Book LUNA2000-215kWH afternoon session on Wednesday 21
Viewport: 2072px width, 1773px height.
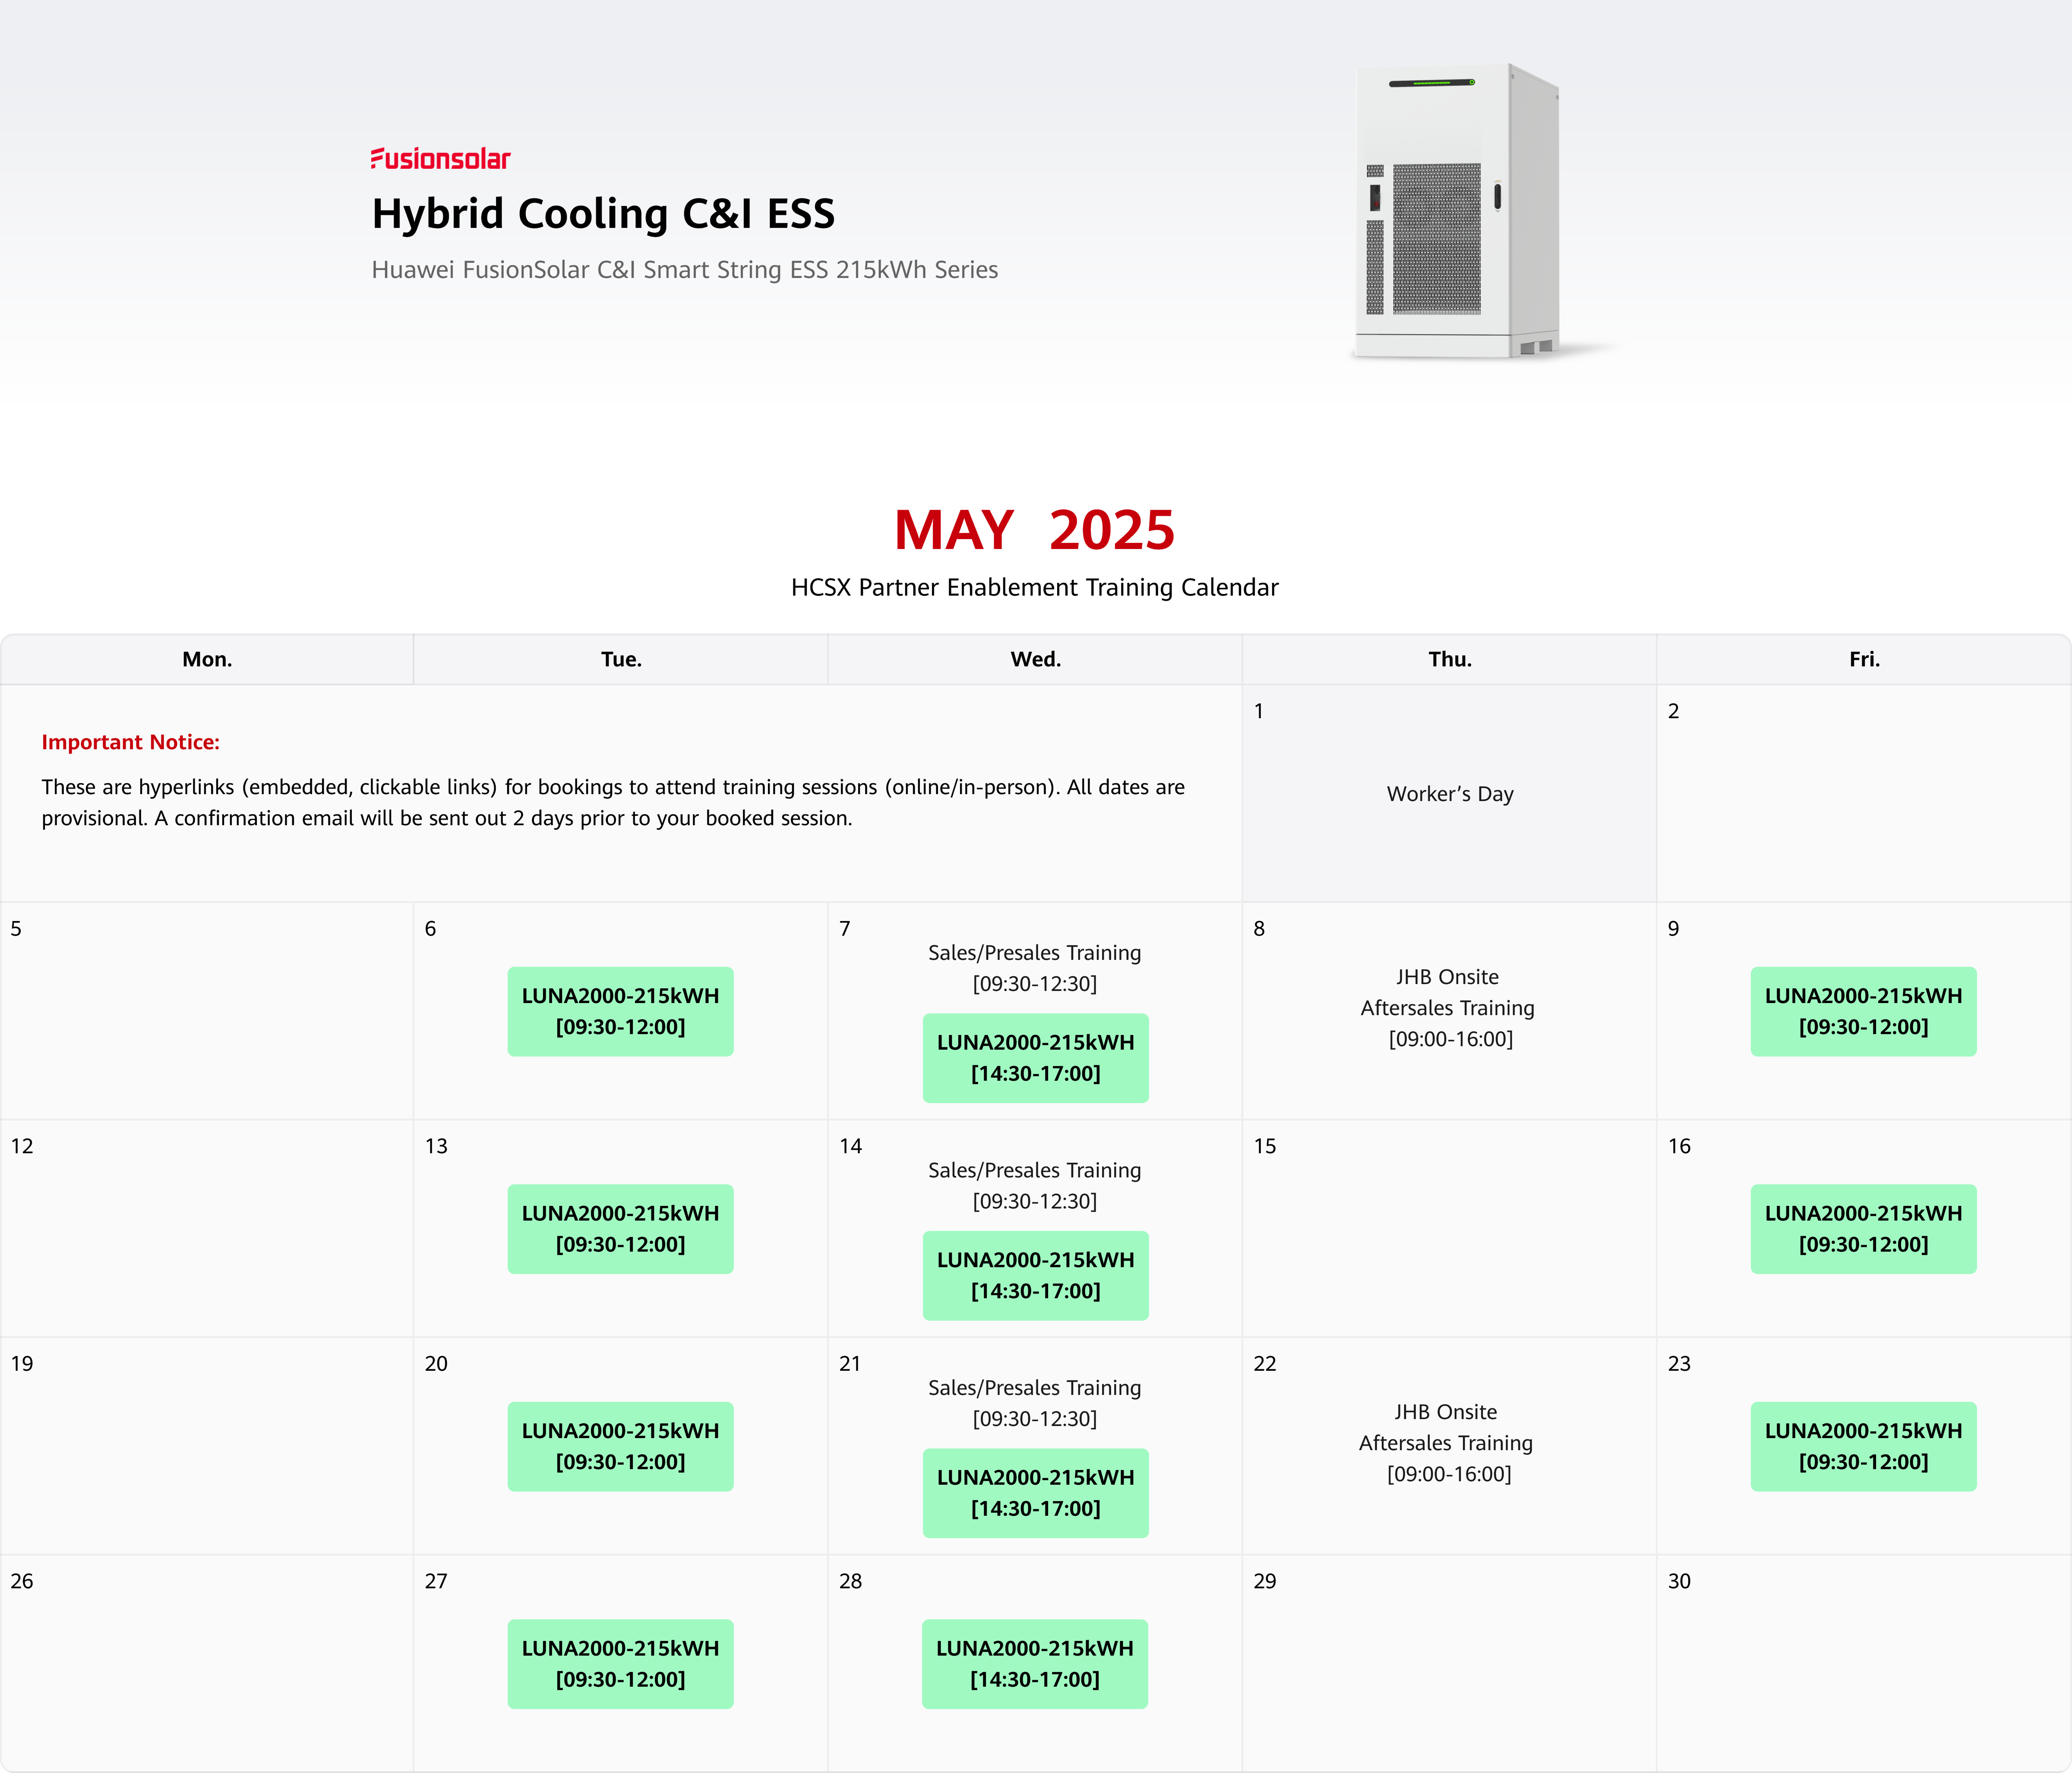tap(1035, 1493)
